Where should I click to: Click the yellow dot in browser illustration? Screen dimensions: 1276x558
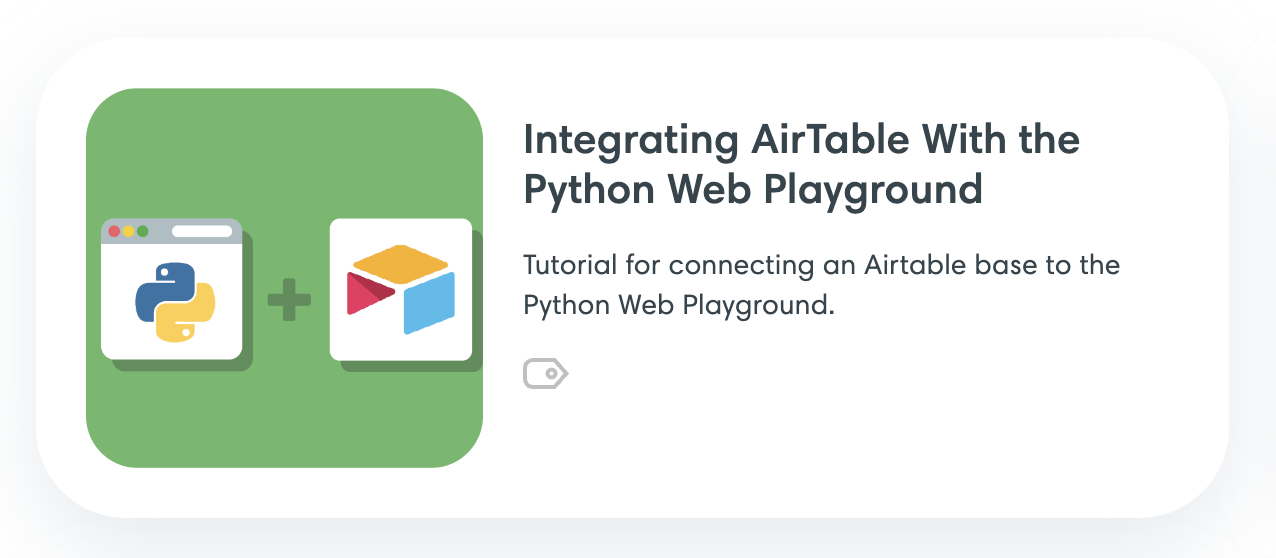tap(128, 231)
